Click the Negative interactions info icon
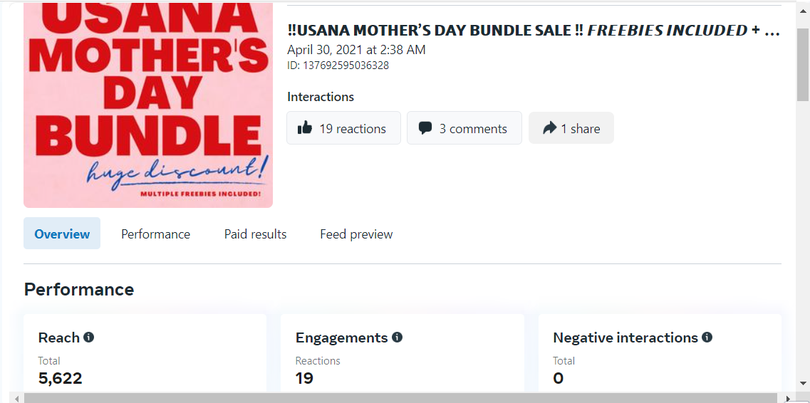Viewport: 810px width, 403px height. point(707,338)
